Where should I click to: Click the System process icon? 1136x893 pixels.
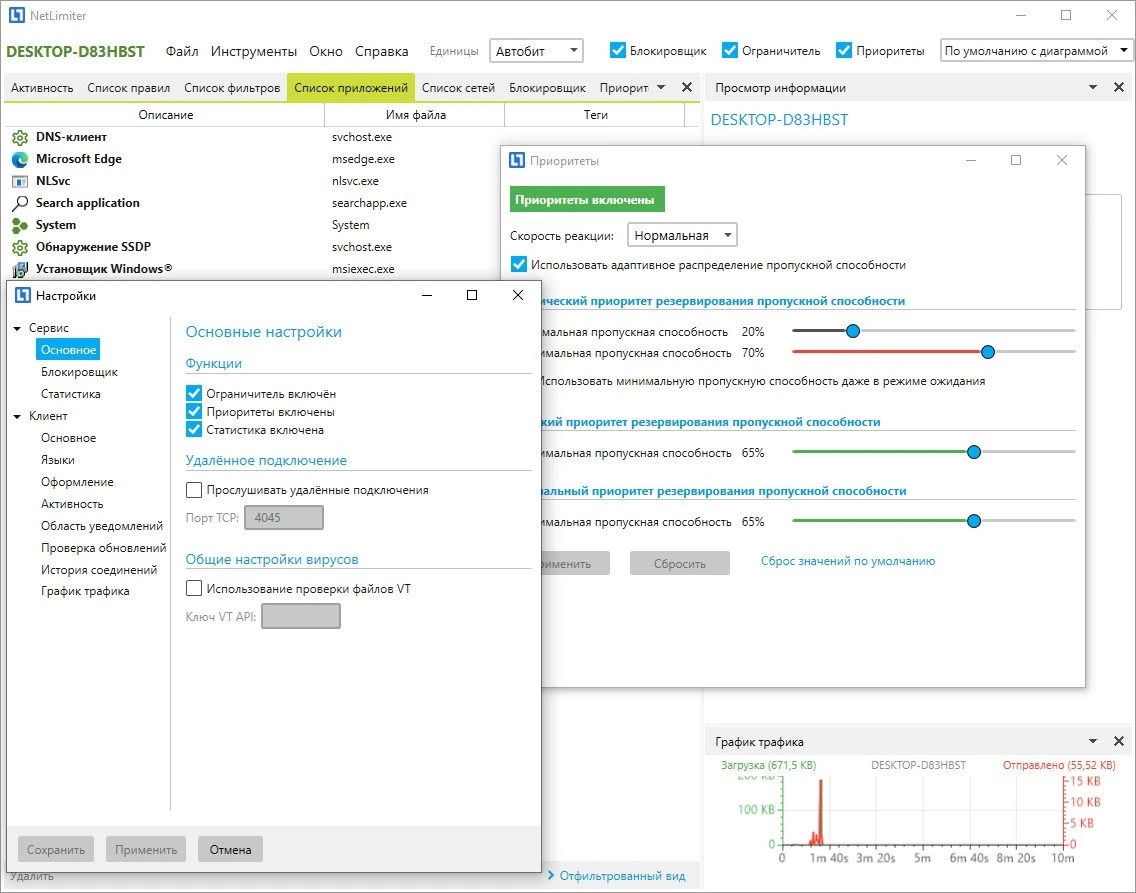click(20, 225)
